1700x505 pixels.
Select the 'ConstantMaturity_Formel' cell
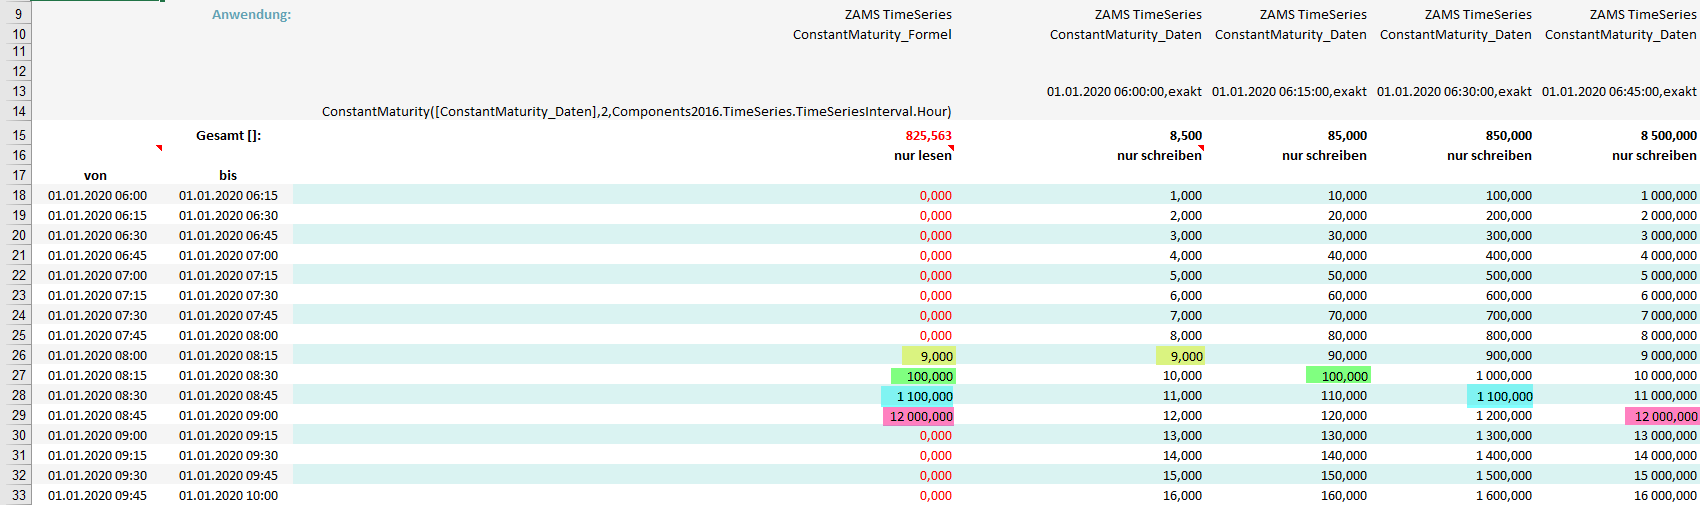[872, 35]
